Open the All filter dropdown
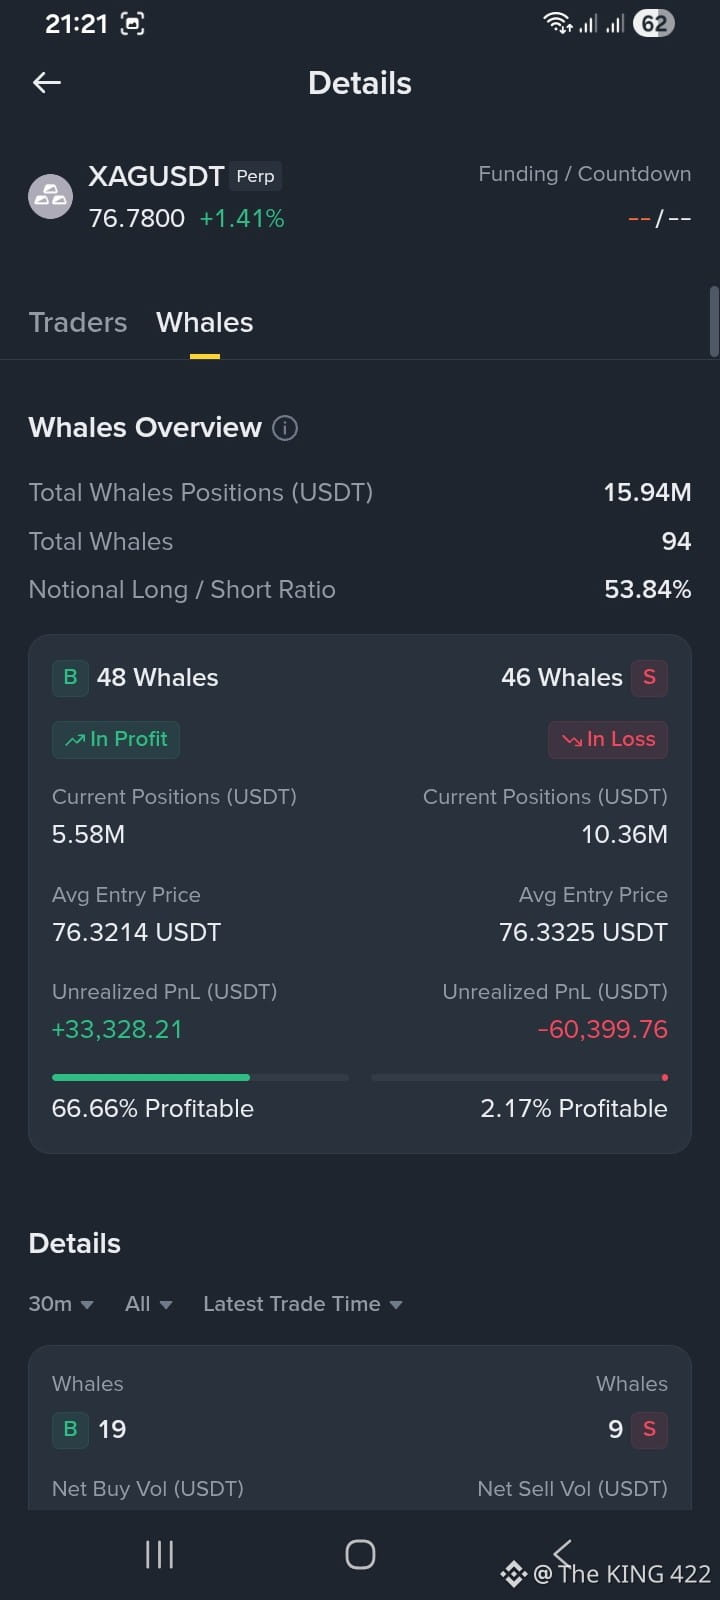The image size is (720, 1600). pyautogui.click(x=149, y=1304)
